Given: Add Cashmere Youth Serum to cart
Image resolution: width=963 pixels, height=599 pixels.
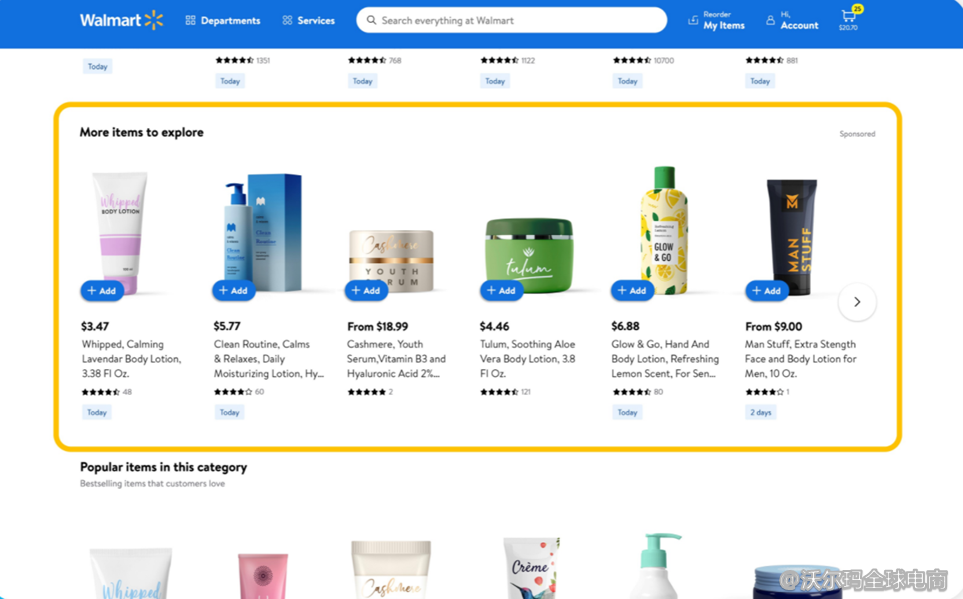Looking at the screenshot, I should (x=366, y=291).
